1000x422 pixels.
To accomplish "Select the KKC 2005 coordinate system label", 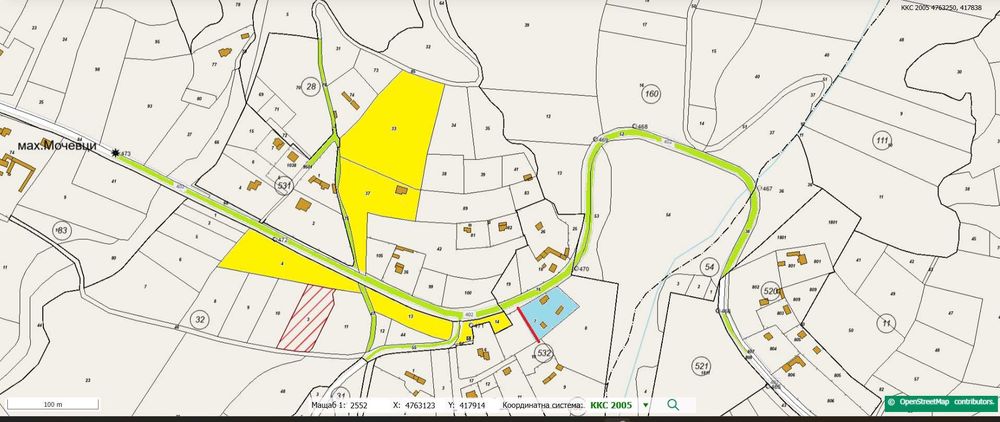I will pyautogui.click(x=611, y=405).
